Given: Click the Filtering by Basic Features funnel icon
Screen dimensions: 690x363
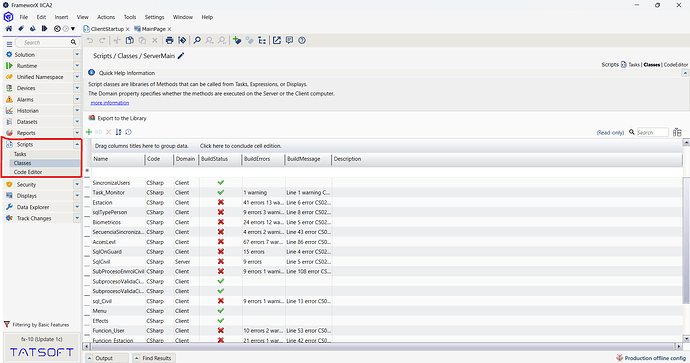Looking at the screenshot, I should point(7,324).
